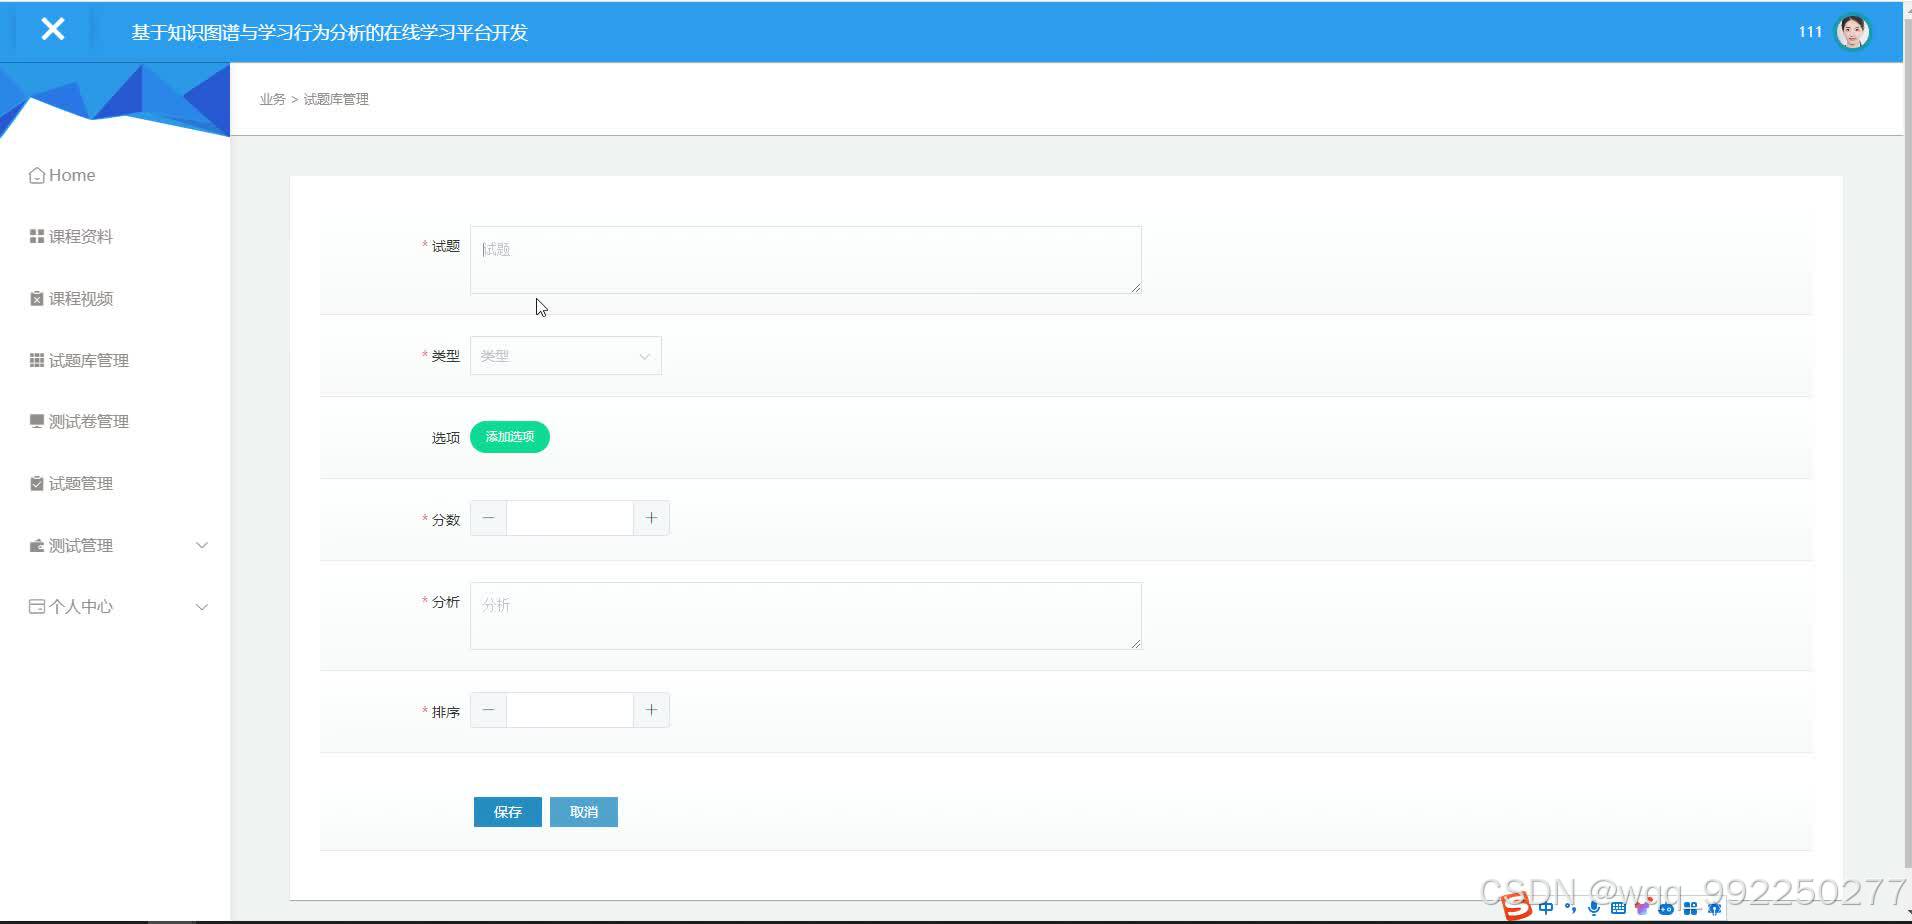Click the 测试管理 briefcase icon
Image resolution: width=1912 pixels, height=924 pixels.
[37, 546]
